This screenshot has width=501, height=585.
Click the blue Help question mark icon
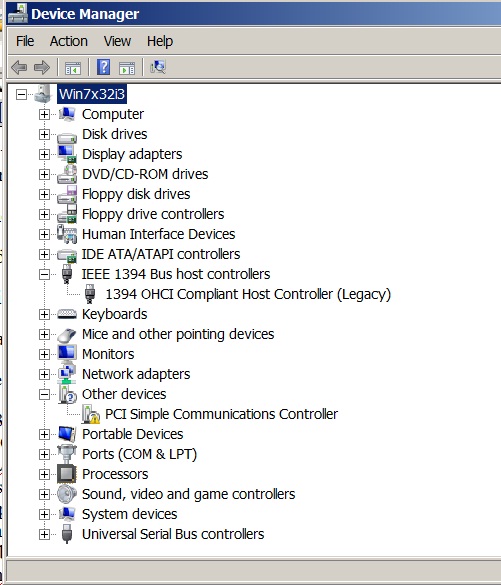(103, 67)
